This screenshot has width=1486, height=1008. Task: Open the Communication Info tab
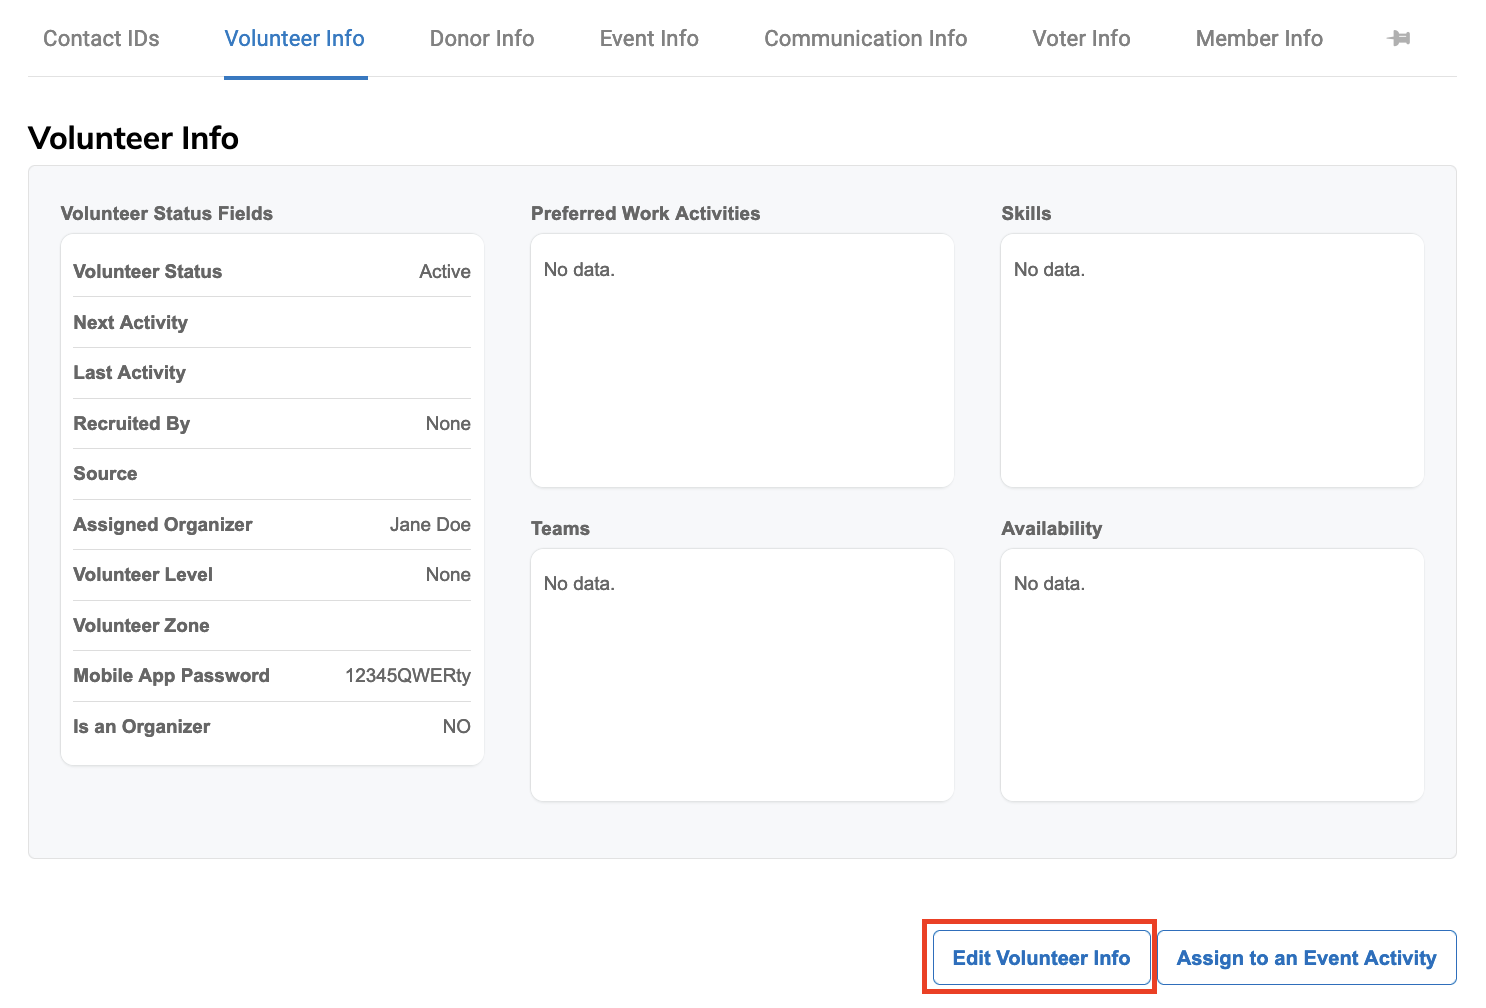click(x=865, y=38)
